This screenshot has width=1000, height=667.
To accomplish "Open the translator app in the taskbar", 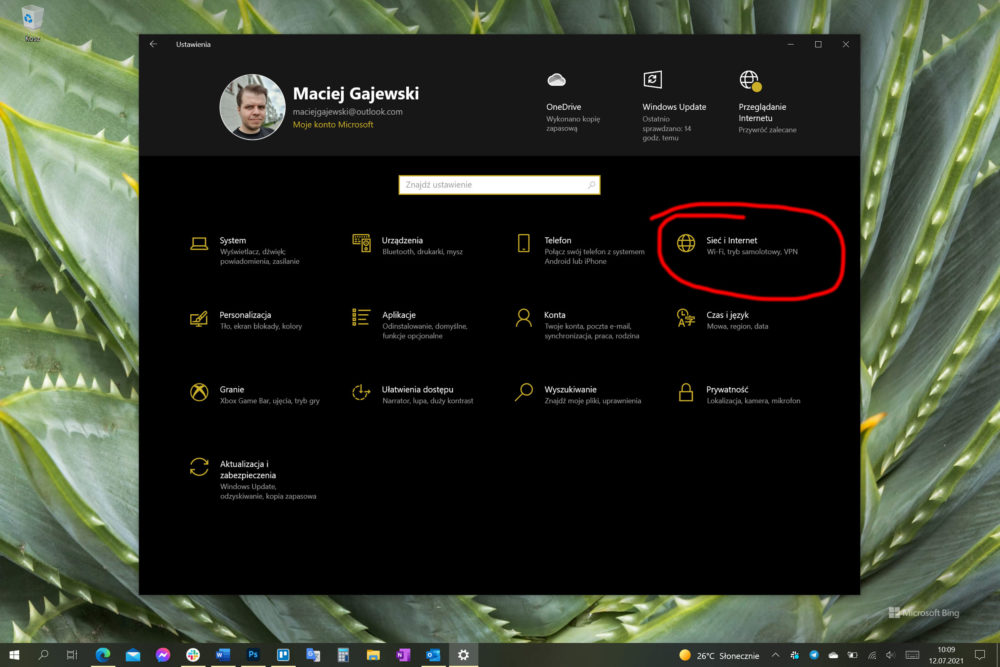I will click(312, 655).
